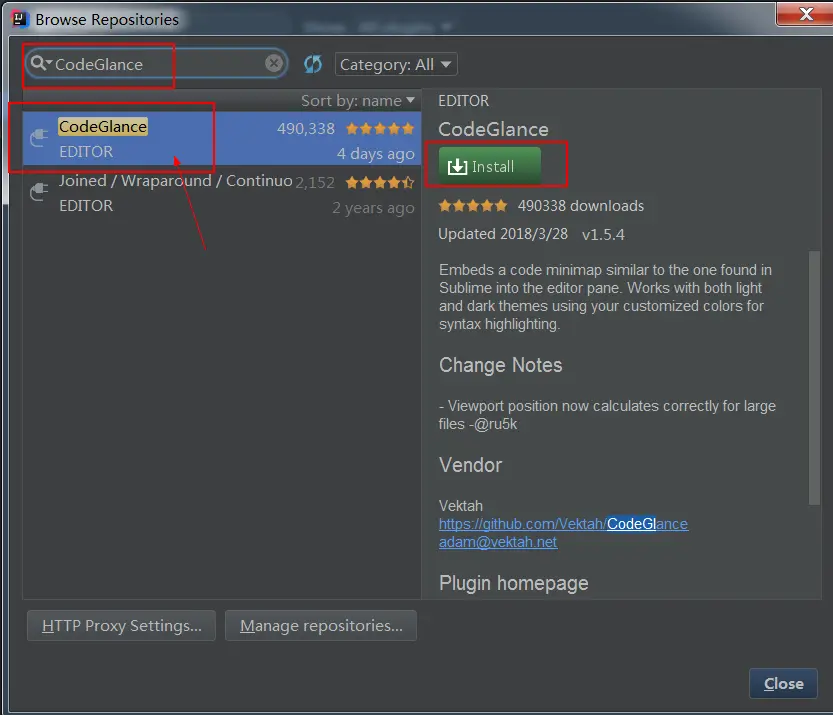Click the CodeGlance plugin plug icon
Screen dimensions: 833x715
pyautogui.click(x=39, y=138)
